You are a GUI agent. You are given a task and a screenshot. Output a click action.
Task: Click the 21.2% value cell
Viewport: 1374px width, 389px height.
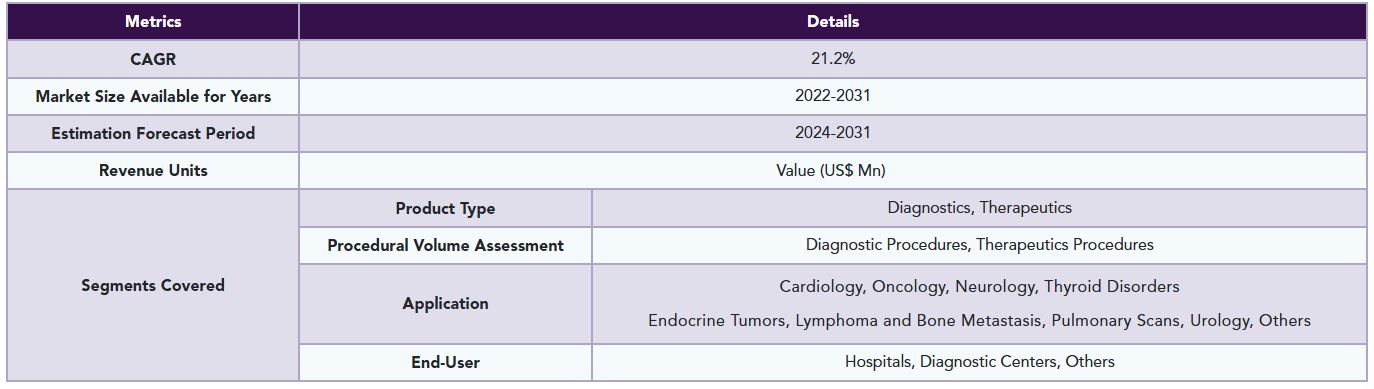[832, 59]
